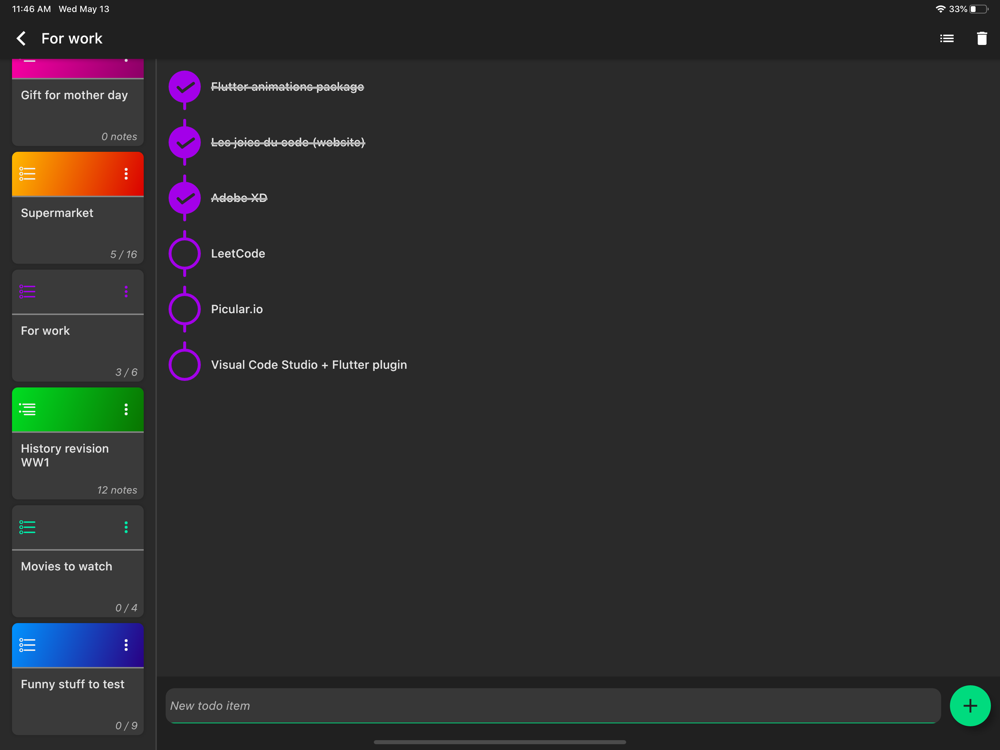Click the Wed May 13 date
This screenshot has width=1000, height=750.
[x=84, y=9]
